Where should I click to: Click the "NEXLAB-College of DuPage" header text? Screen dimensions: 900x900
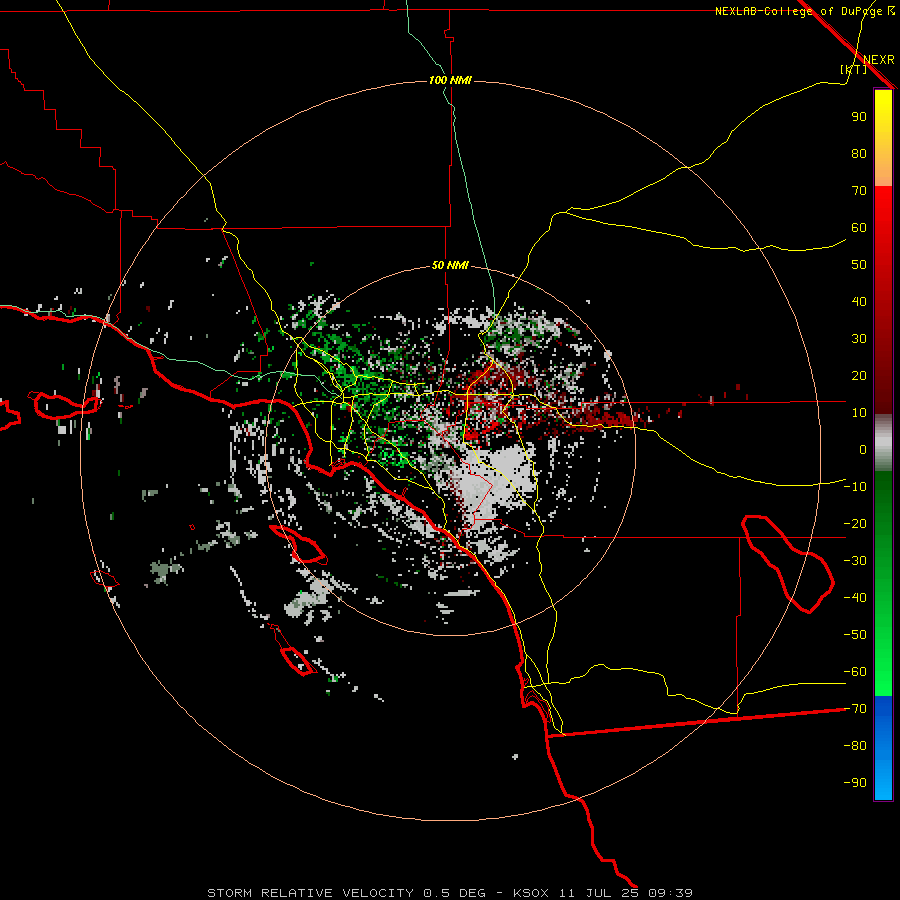pos(798,11)
